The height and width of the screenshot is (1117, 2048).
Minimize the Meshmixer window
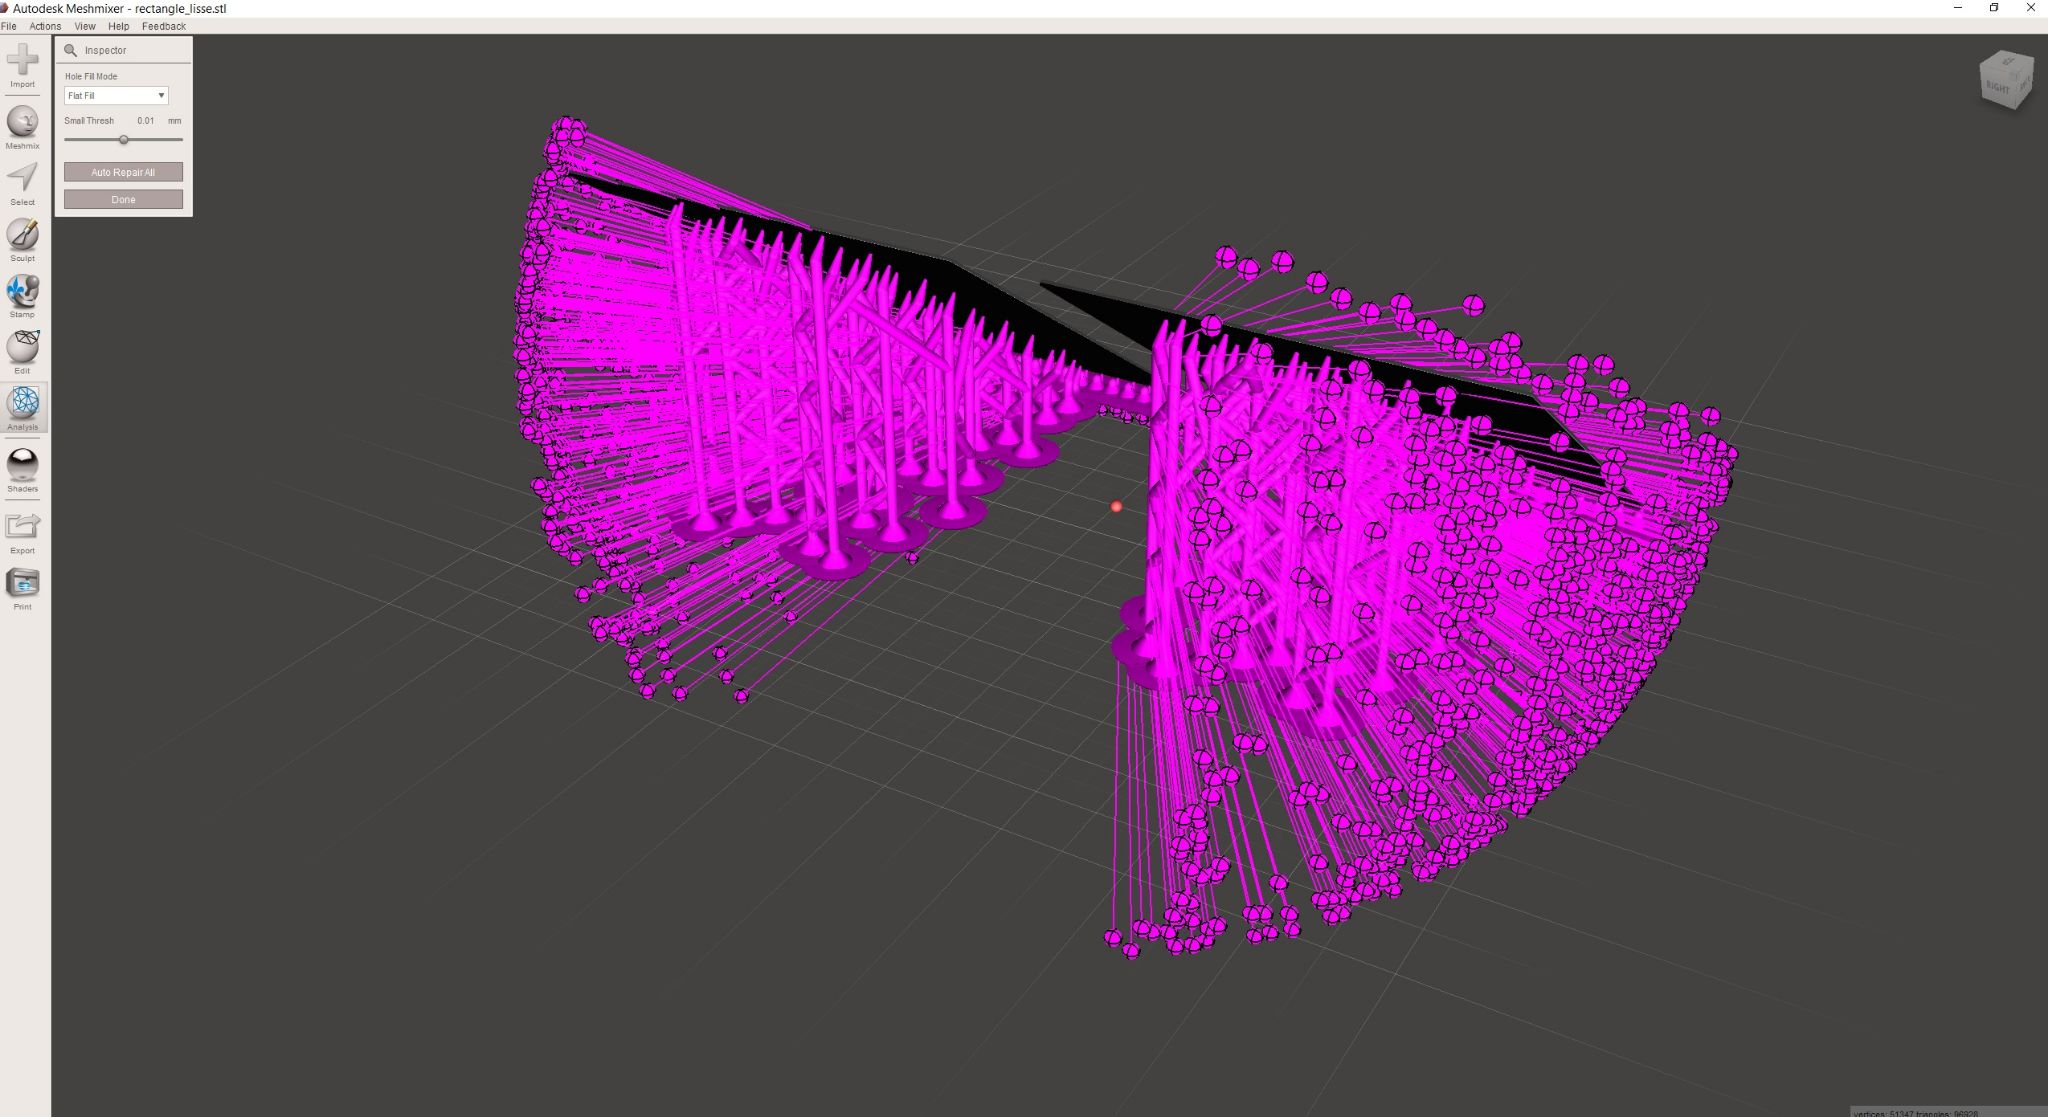coord(1957,8)
